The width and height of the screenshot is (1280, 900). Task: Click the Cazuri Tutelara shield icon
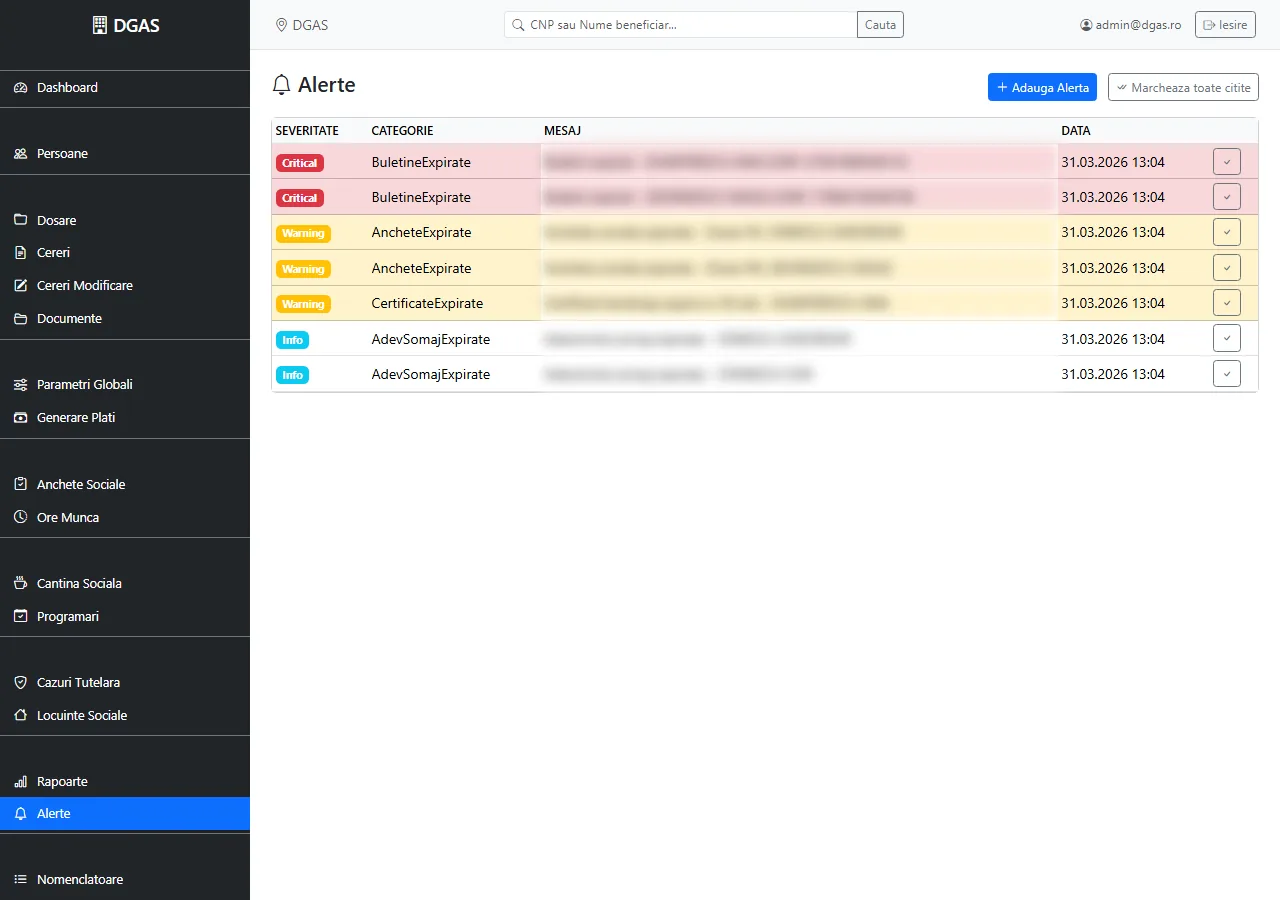(20, 682)
